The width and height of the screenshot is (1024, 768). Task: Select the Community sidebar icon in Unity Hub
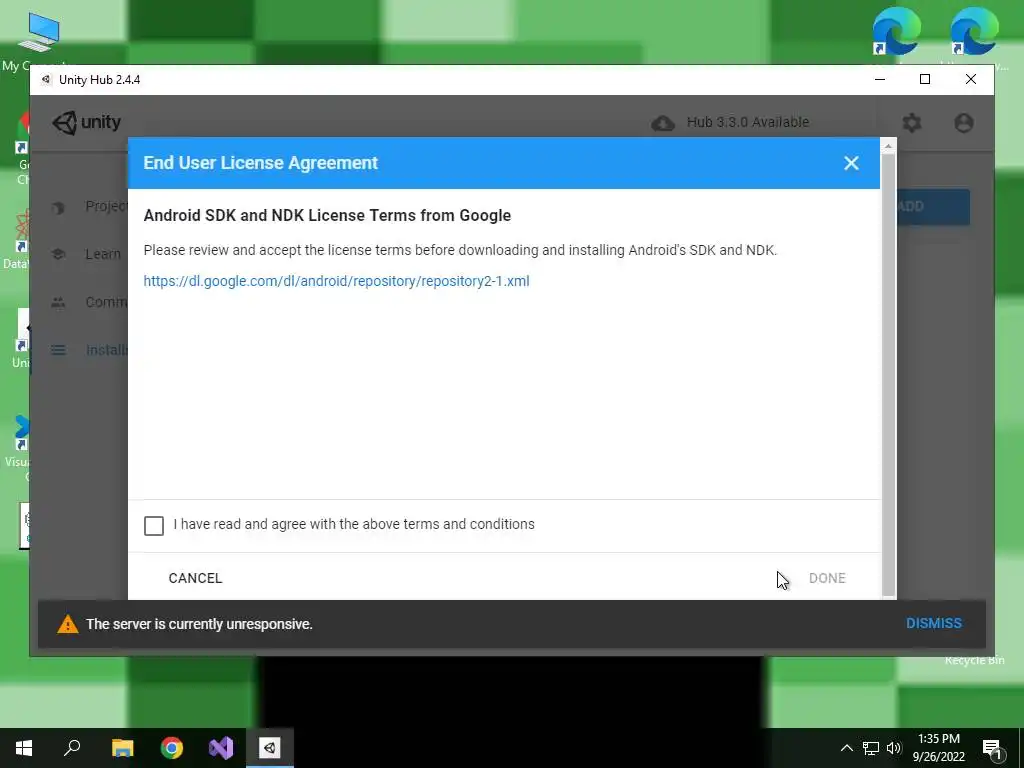click(x=58, y=302)
